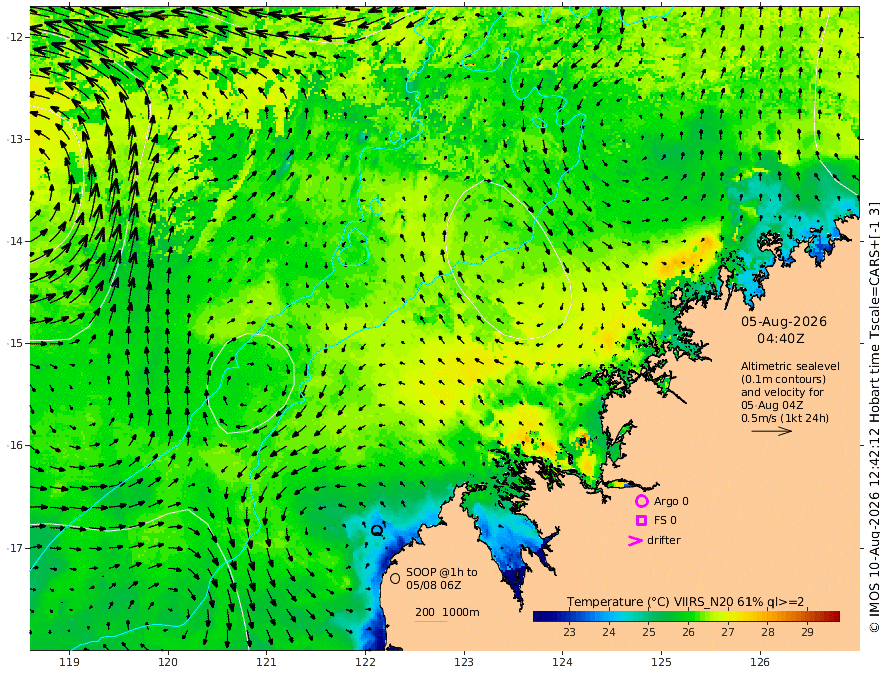Click the 27 tick label under colorbar
Viewport: 880px width, 680px height.
click(728, 632)
